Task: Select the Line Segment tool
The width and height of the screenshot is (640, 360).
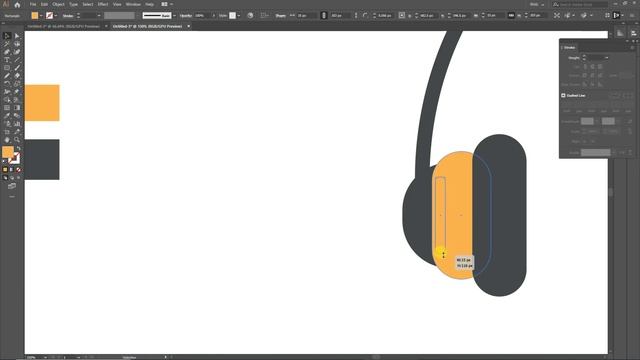Action: pyautogui.click(x=17, y=60)
